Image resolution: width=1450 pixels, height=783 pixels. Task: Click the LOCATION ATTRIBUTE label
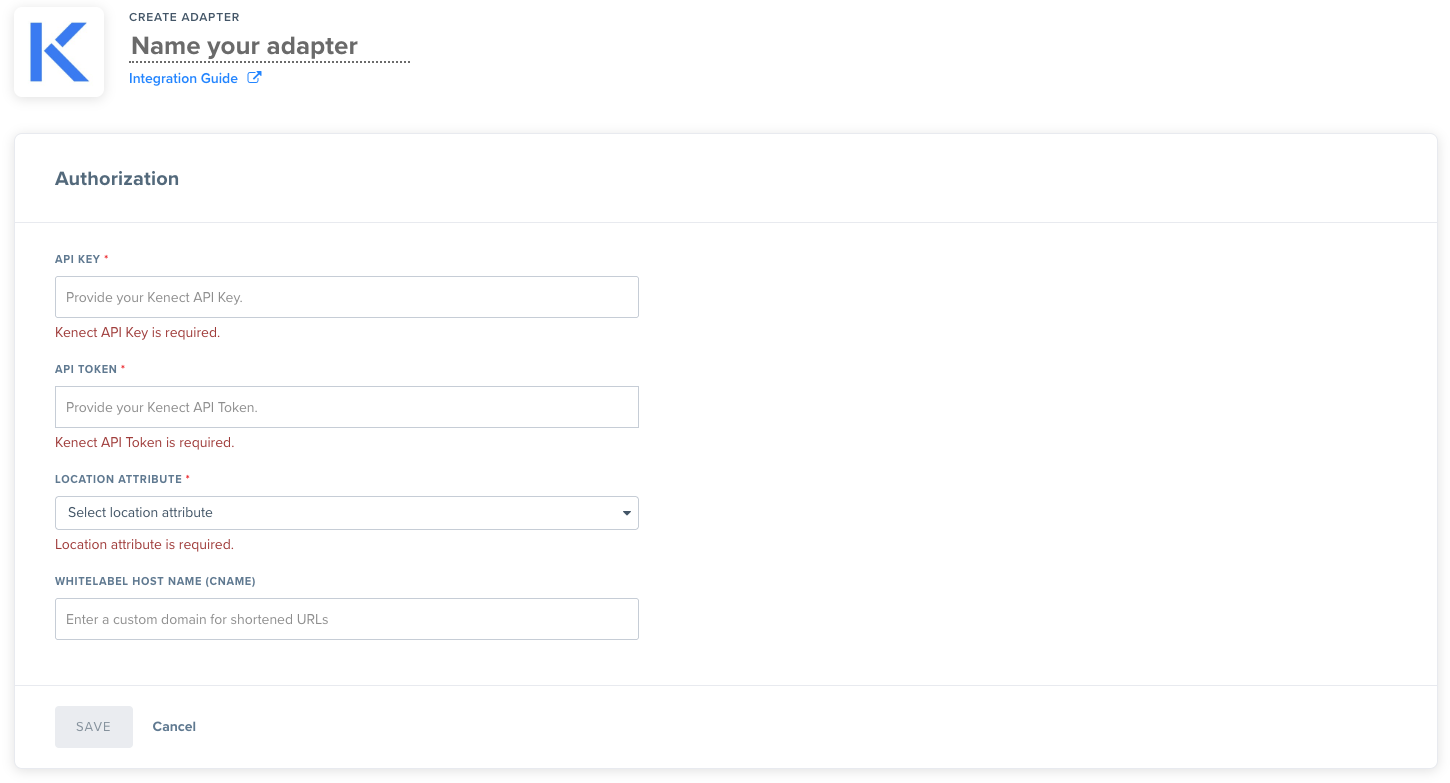pos(118,479)
